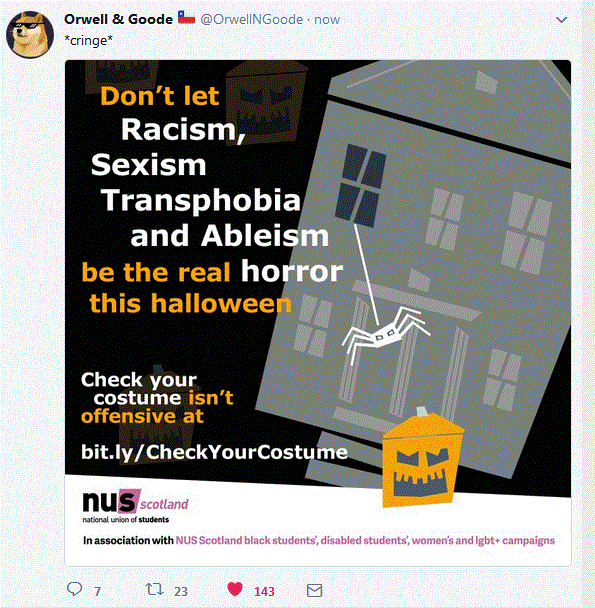Click the NUS Scotland logo in poster
This screenshot has height=608, width=595.
point(135,506)
